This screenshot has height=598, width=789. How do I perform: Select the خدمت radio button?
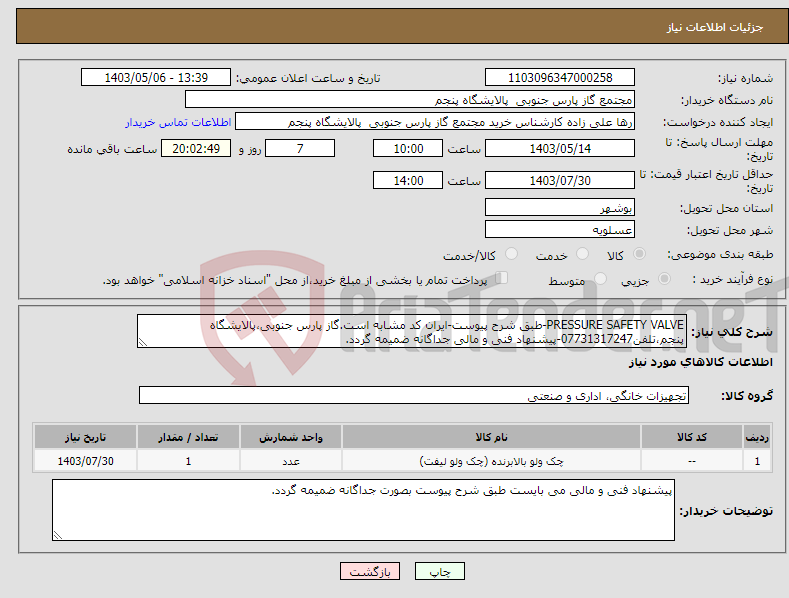coord(582,254)
